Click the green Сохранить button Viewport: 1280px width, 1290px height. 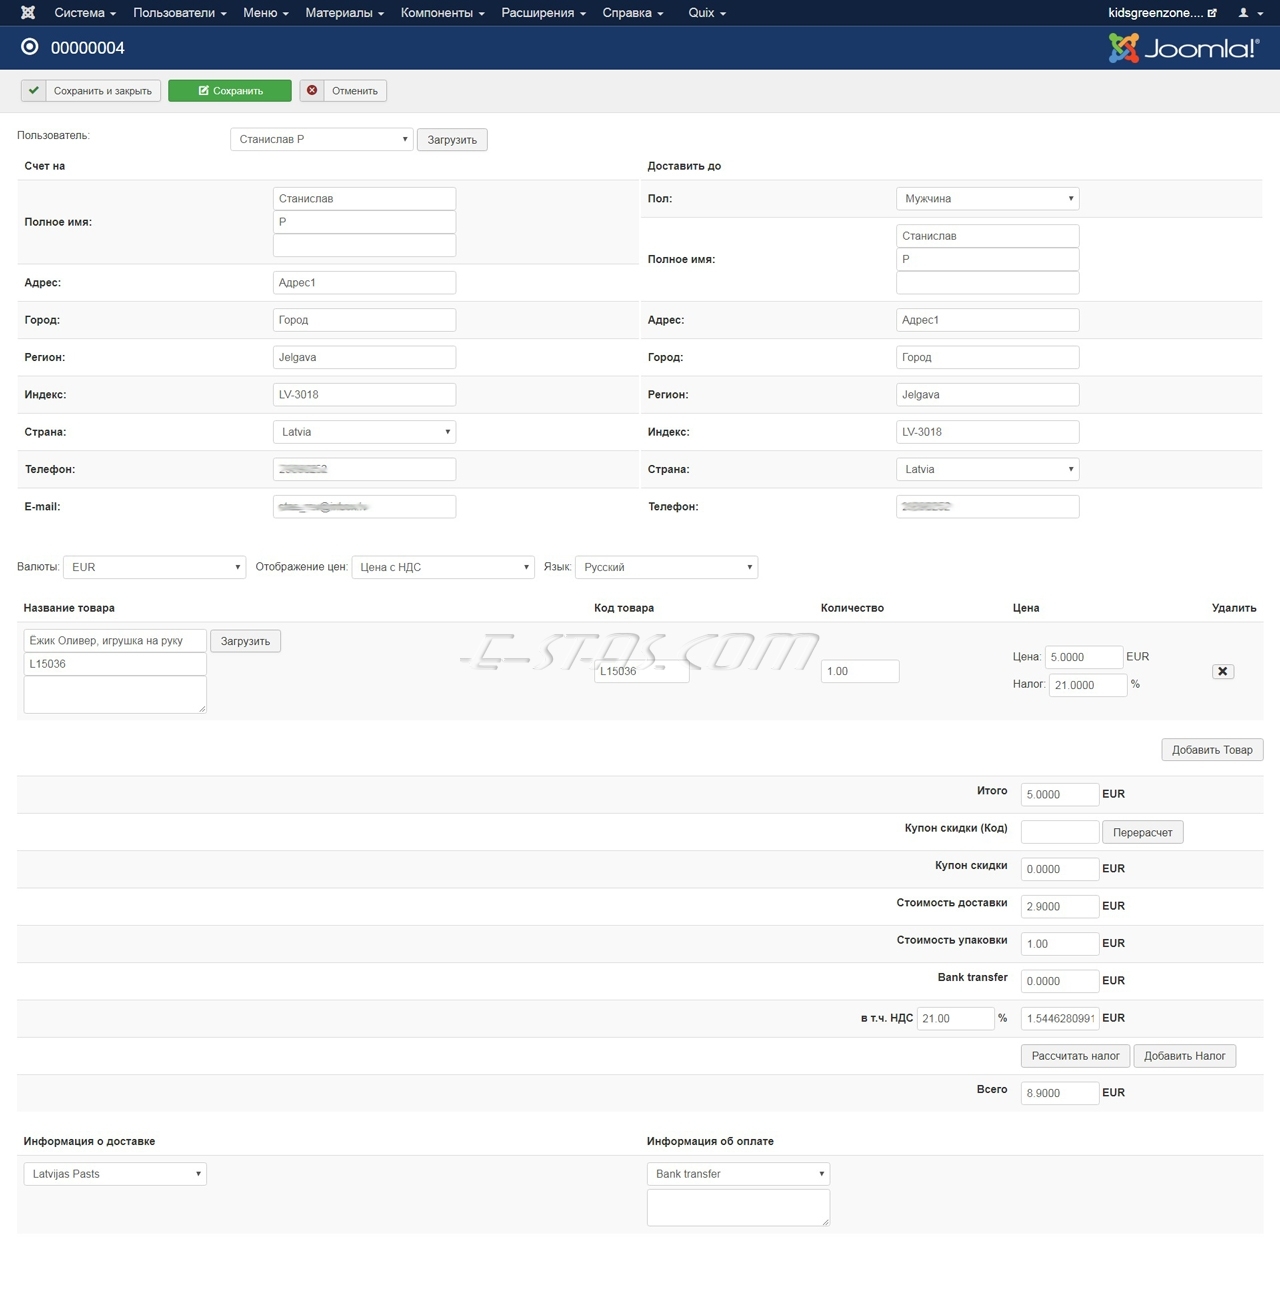(230, 91)
